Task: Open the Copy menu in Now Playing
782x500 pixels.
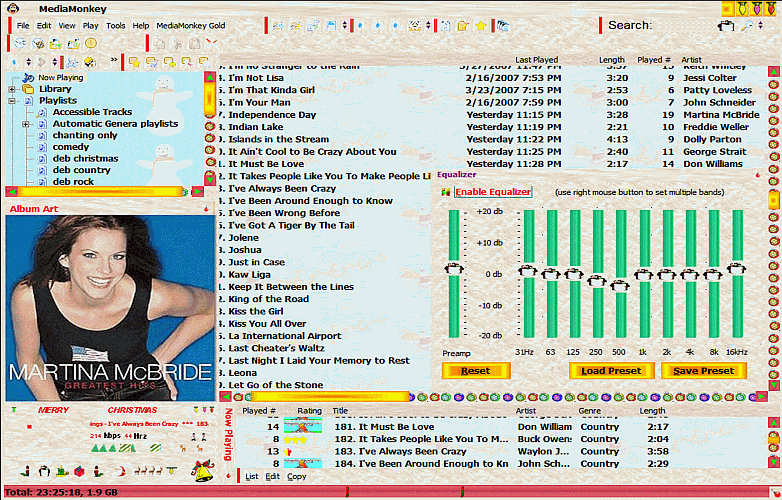Action: [x=296, y=477]
